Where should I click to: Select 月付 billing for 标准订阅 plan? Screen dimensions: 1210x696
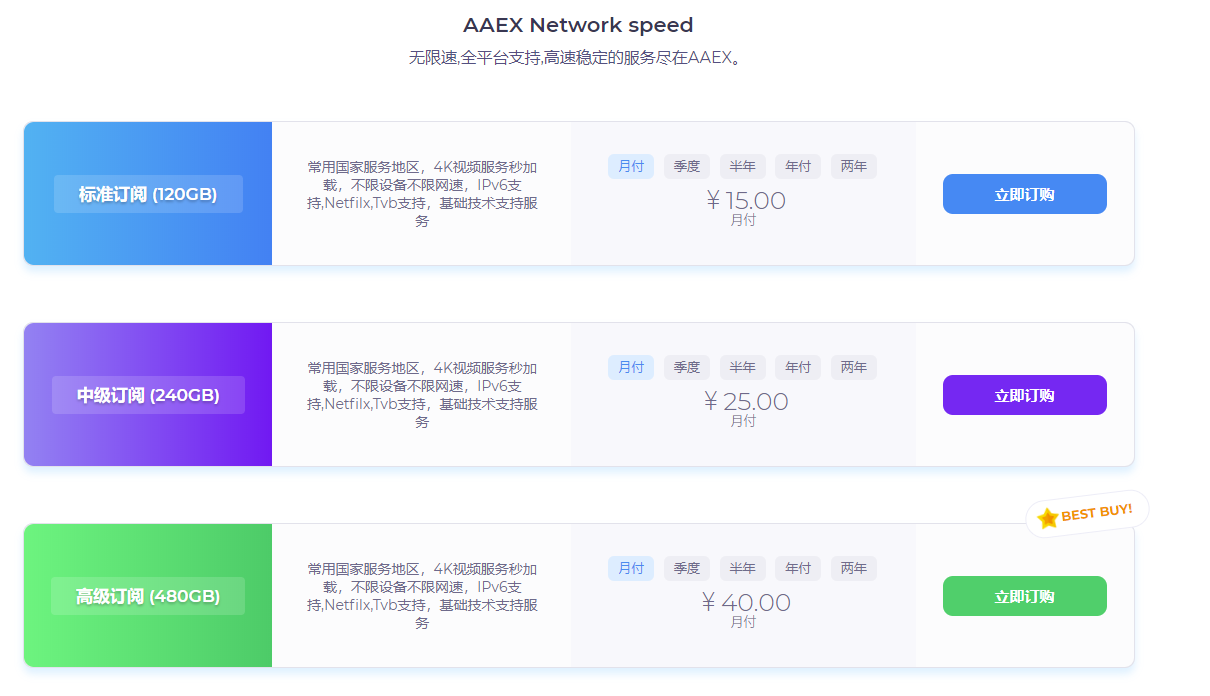pos(630,166)
